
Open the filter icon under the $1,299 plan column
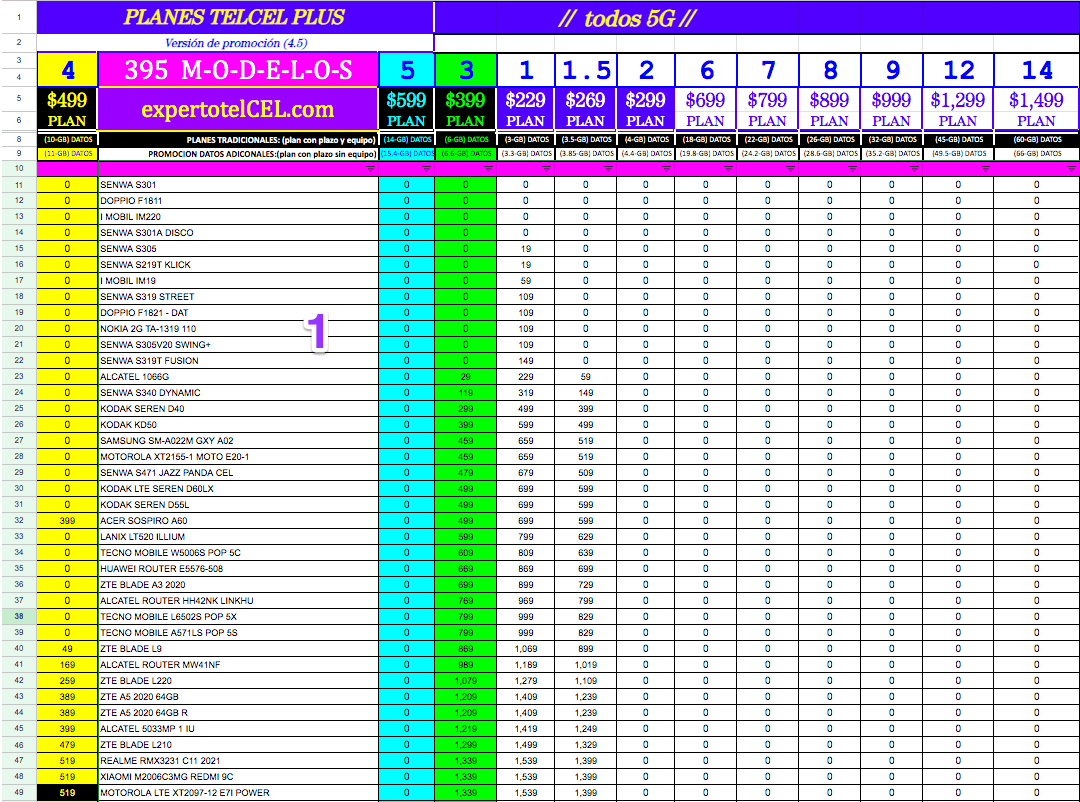(986, 169)
